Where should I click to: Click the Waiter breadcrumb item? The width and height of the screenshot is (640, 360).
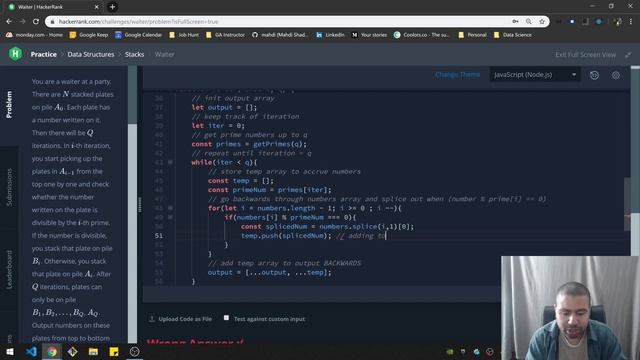[x=164, y=54]
